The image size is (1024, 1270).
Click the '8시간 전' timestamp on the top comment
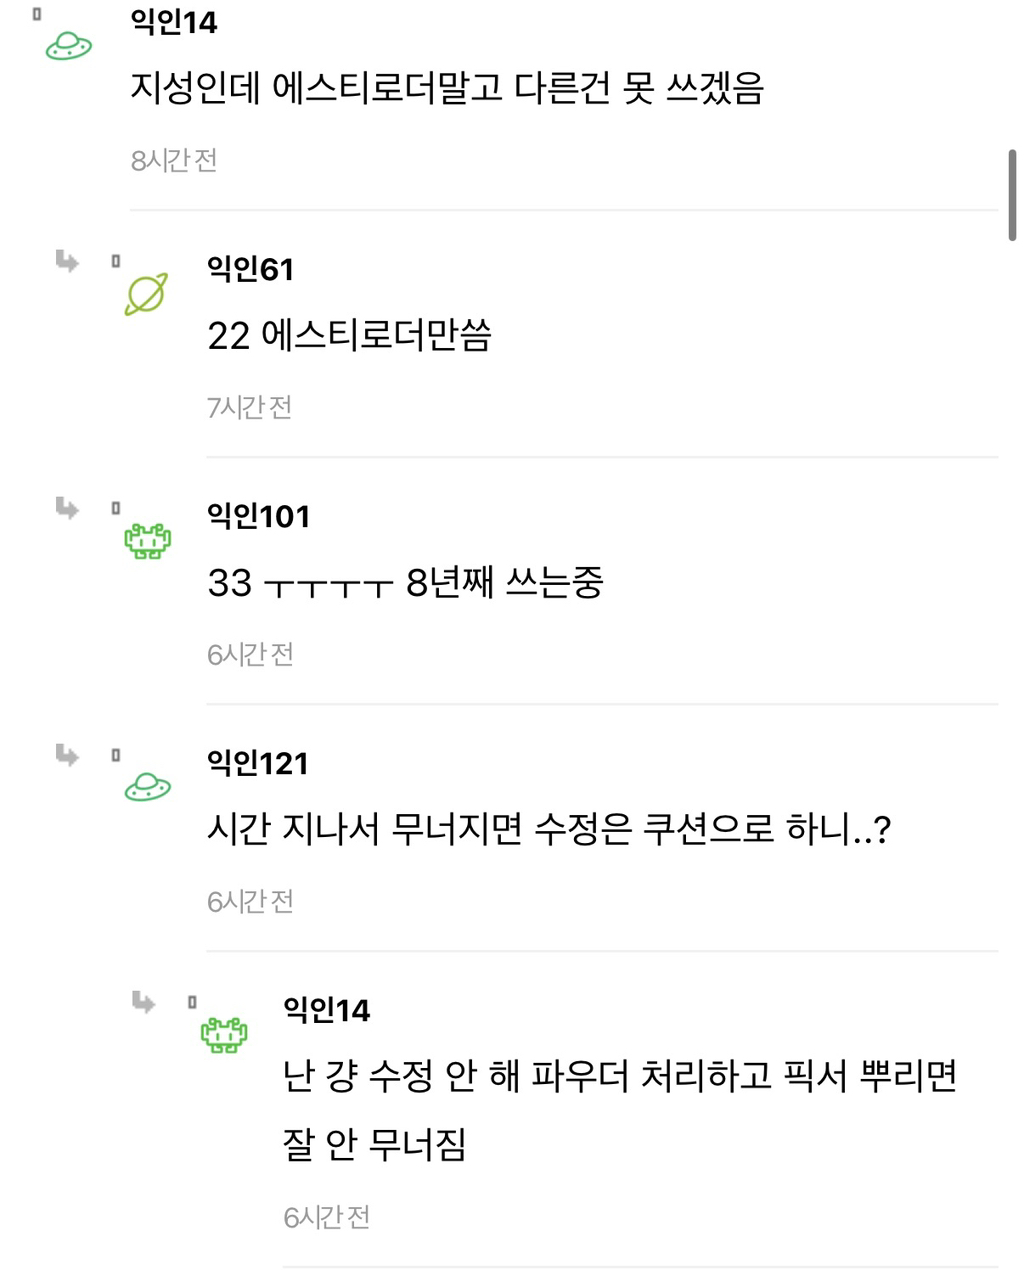(x=174, y=160)
